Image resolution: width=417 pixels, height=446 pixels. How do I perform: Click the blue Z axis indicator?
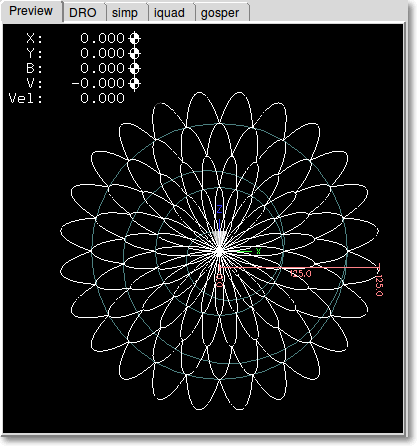219,209
